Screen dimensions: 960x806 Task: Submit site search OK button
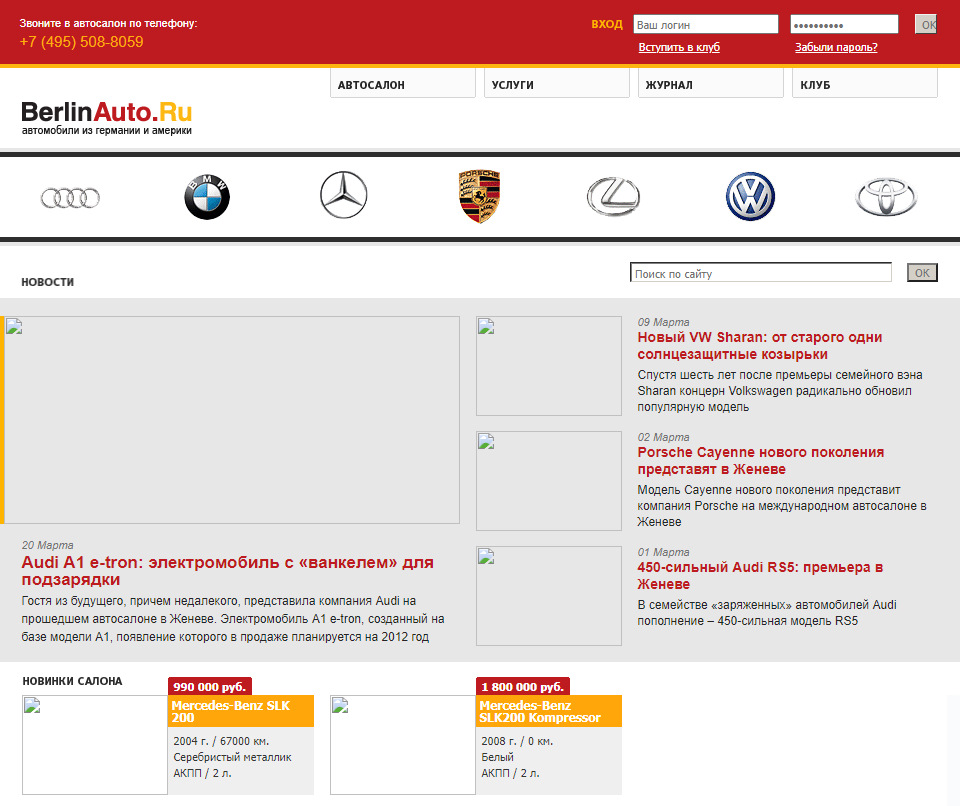coord(922,273)
